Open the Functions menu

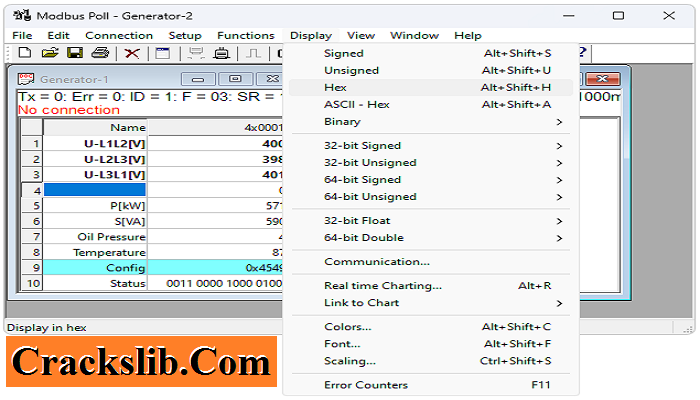point(246,36)
